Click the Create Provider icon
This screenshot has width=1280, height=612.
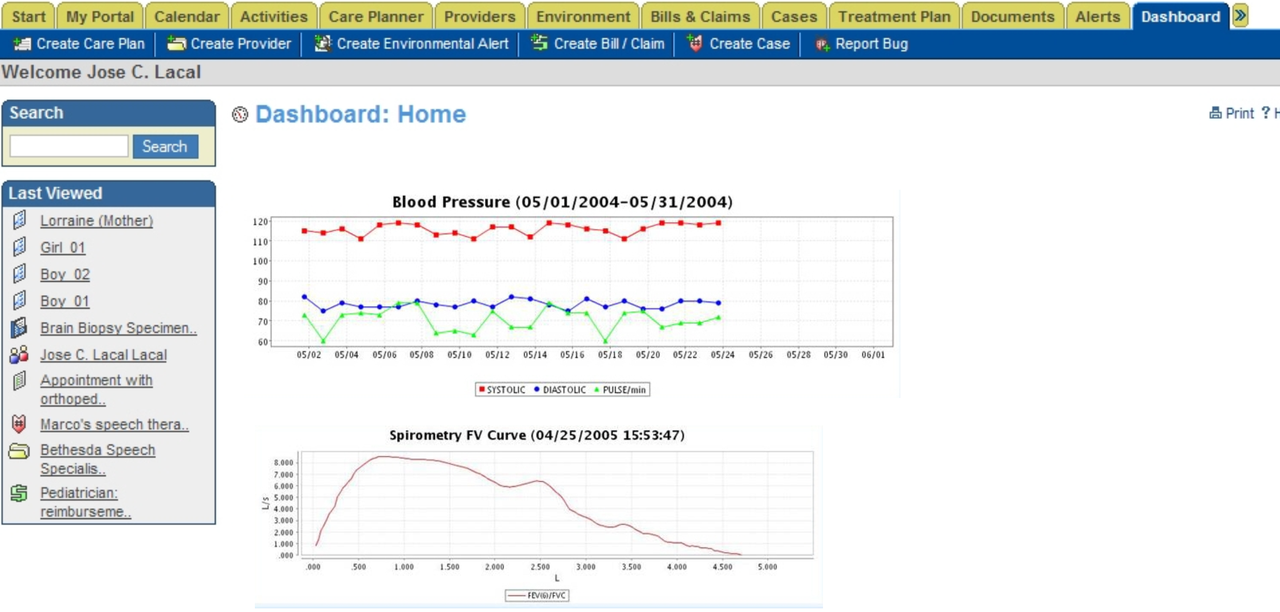(178, 44)
